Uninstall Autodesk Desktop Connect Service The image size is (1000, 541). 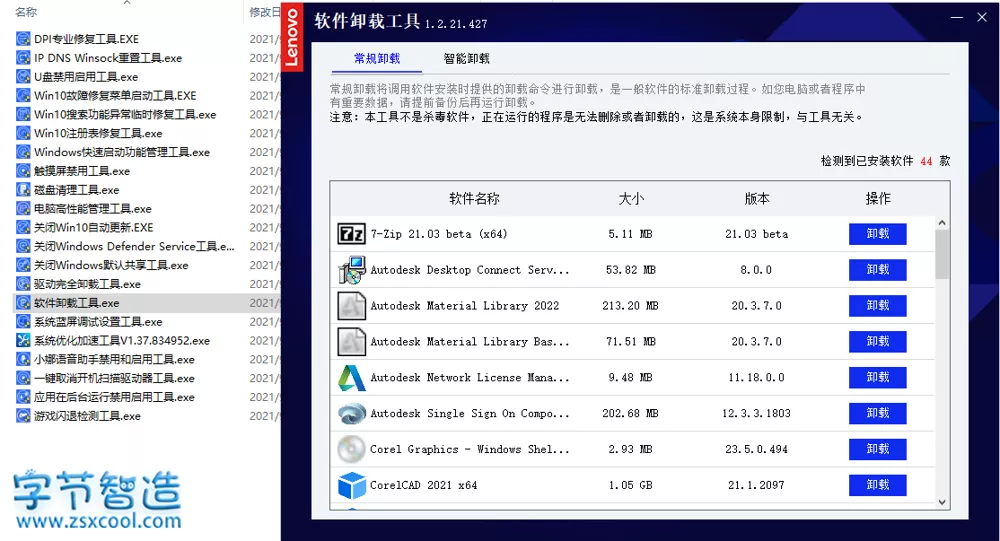[878, 270]
